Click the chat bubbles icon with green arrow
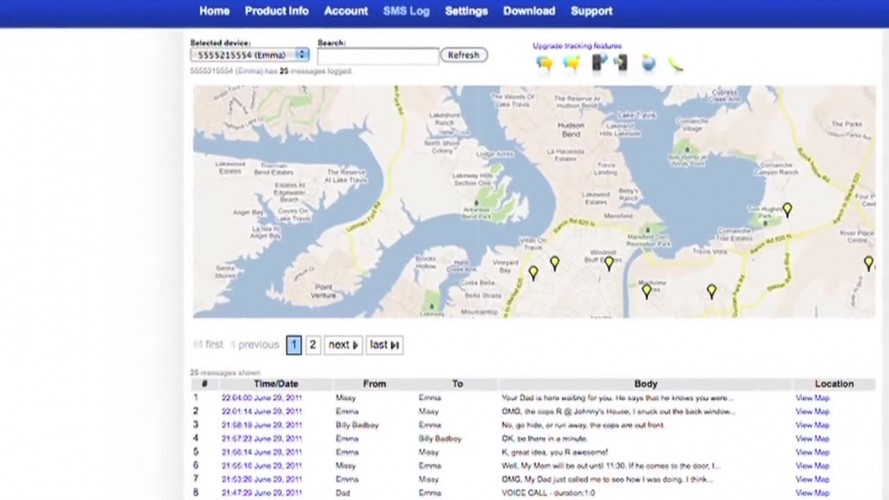The height and width of the screenshot is (500, 889). click(572, 63)
